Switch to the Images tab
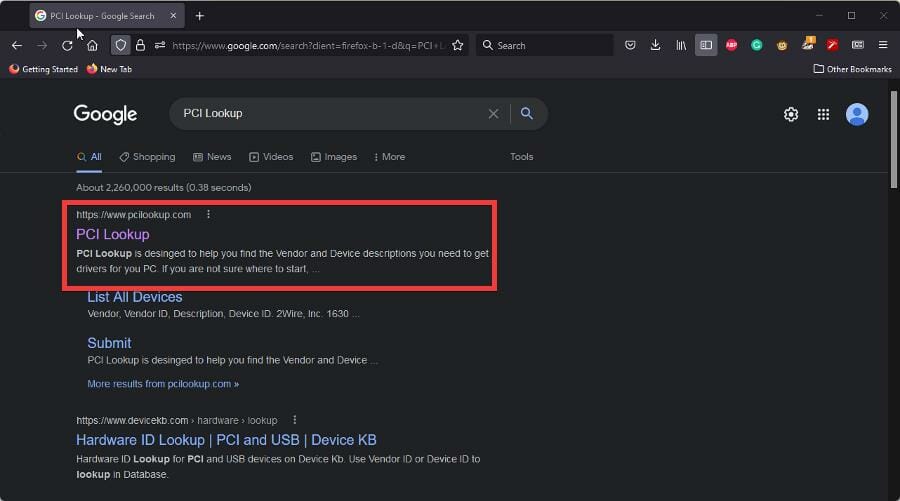 333,157
